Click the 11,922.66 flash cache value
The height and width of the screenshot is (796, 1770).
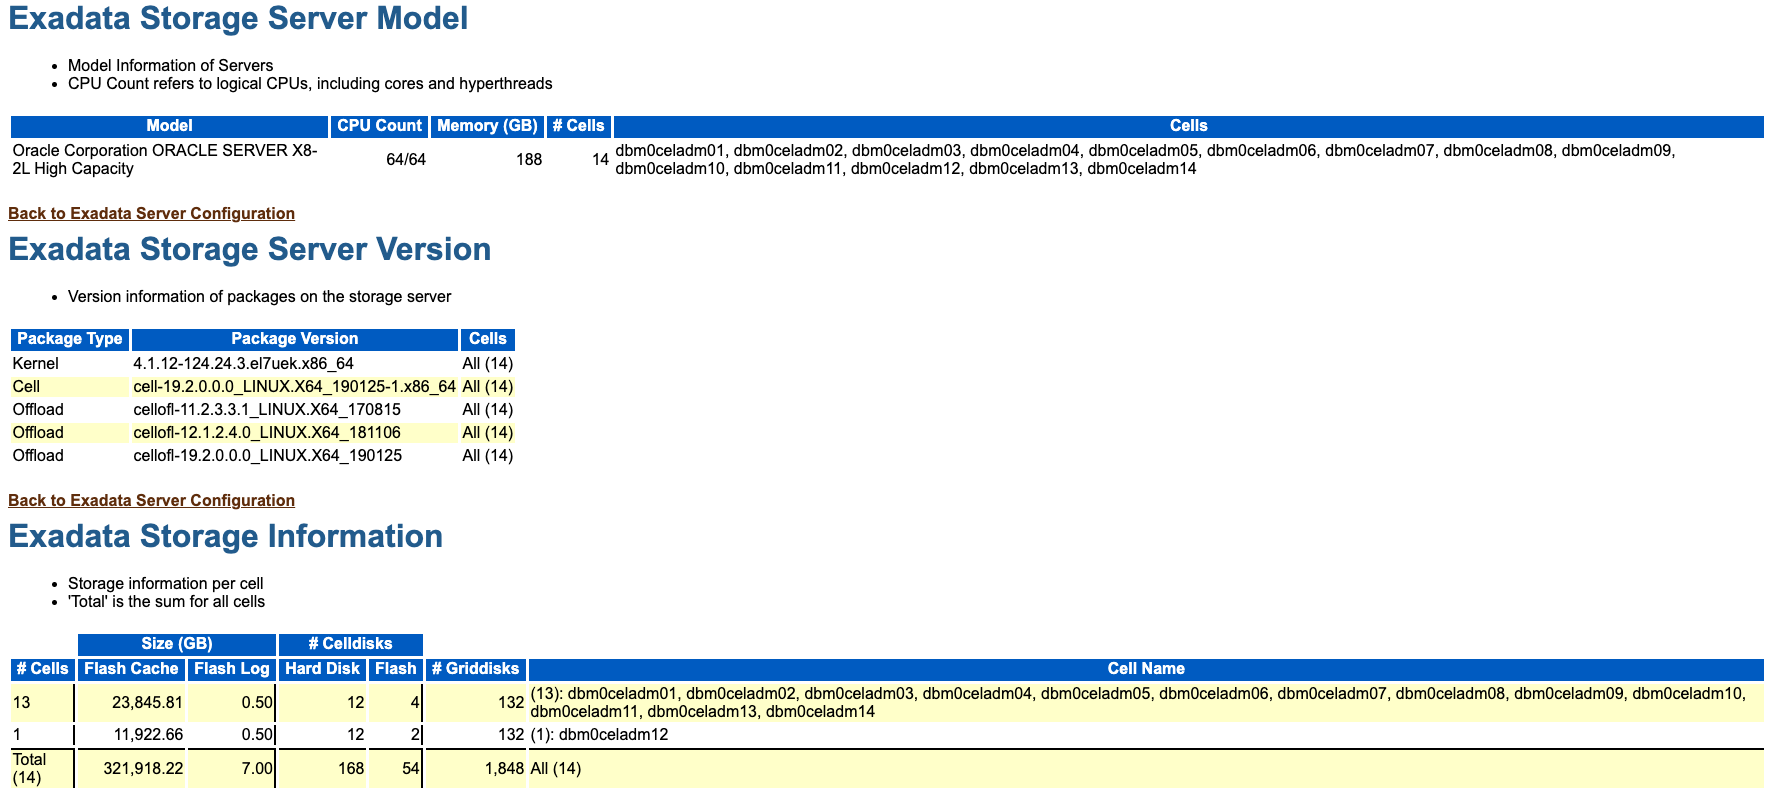pos(148,735)
